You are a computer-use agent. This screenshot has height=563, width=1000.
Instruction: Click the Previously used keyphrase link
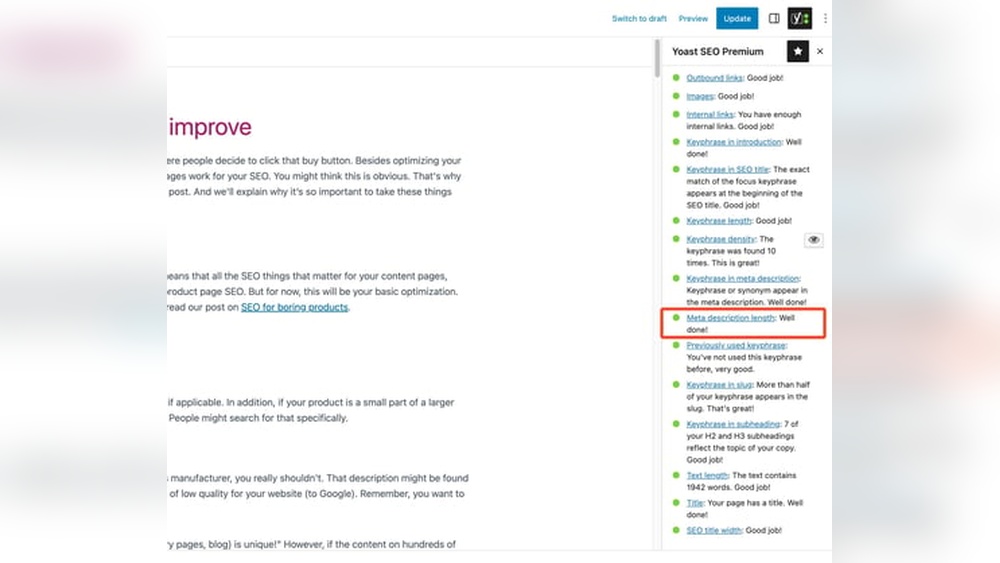[x=736, y=345]
